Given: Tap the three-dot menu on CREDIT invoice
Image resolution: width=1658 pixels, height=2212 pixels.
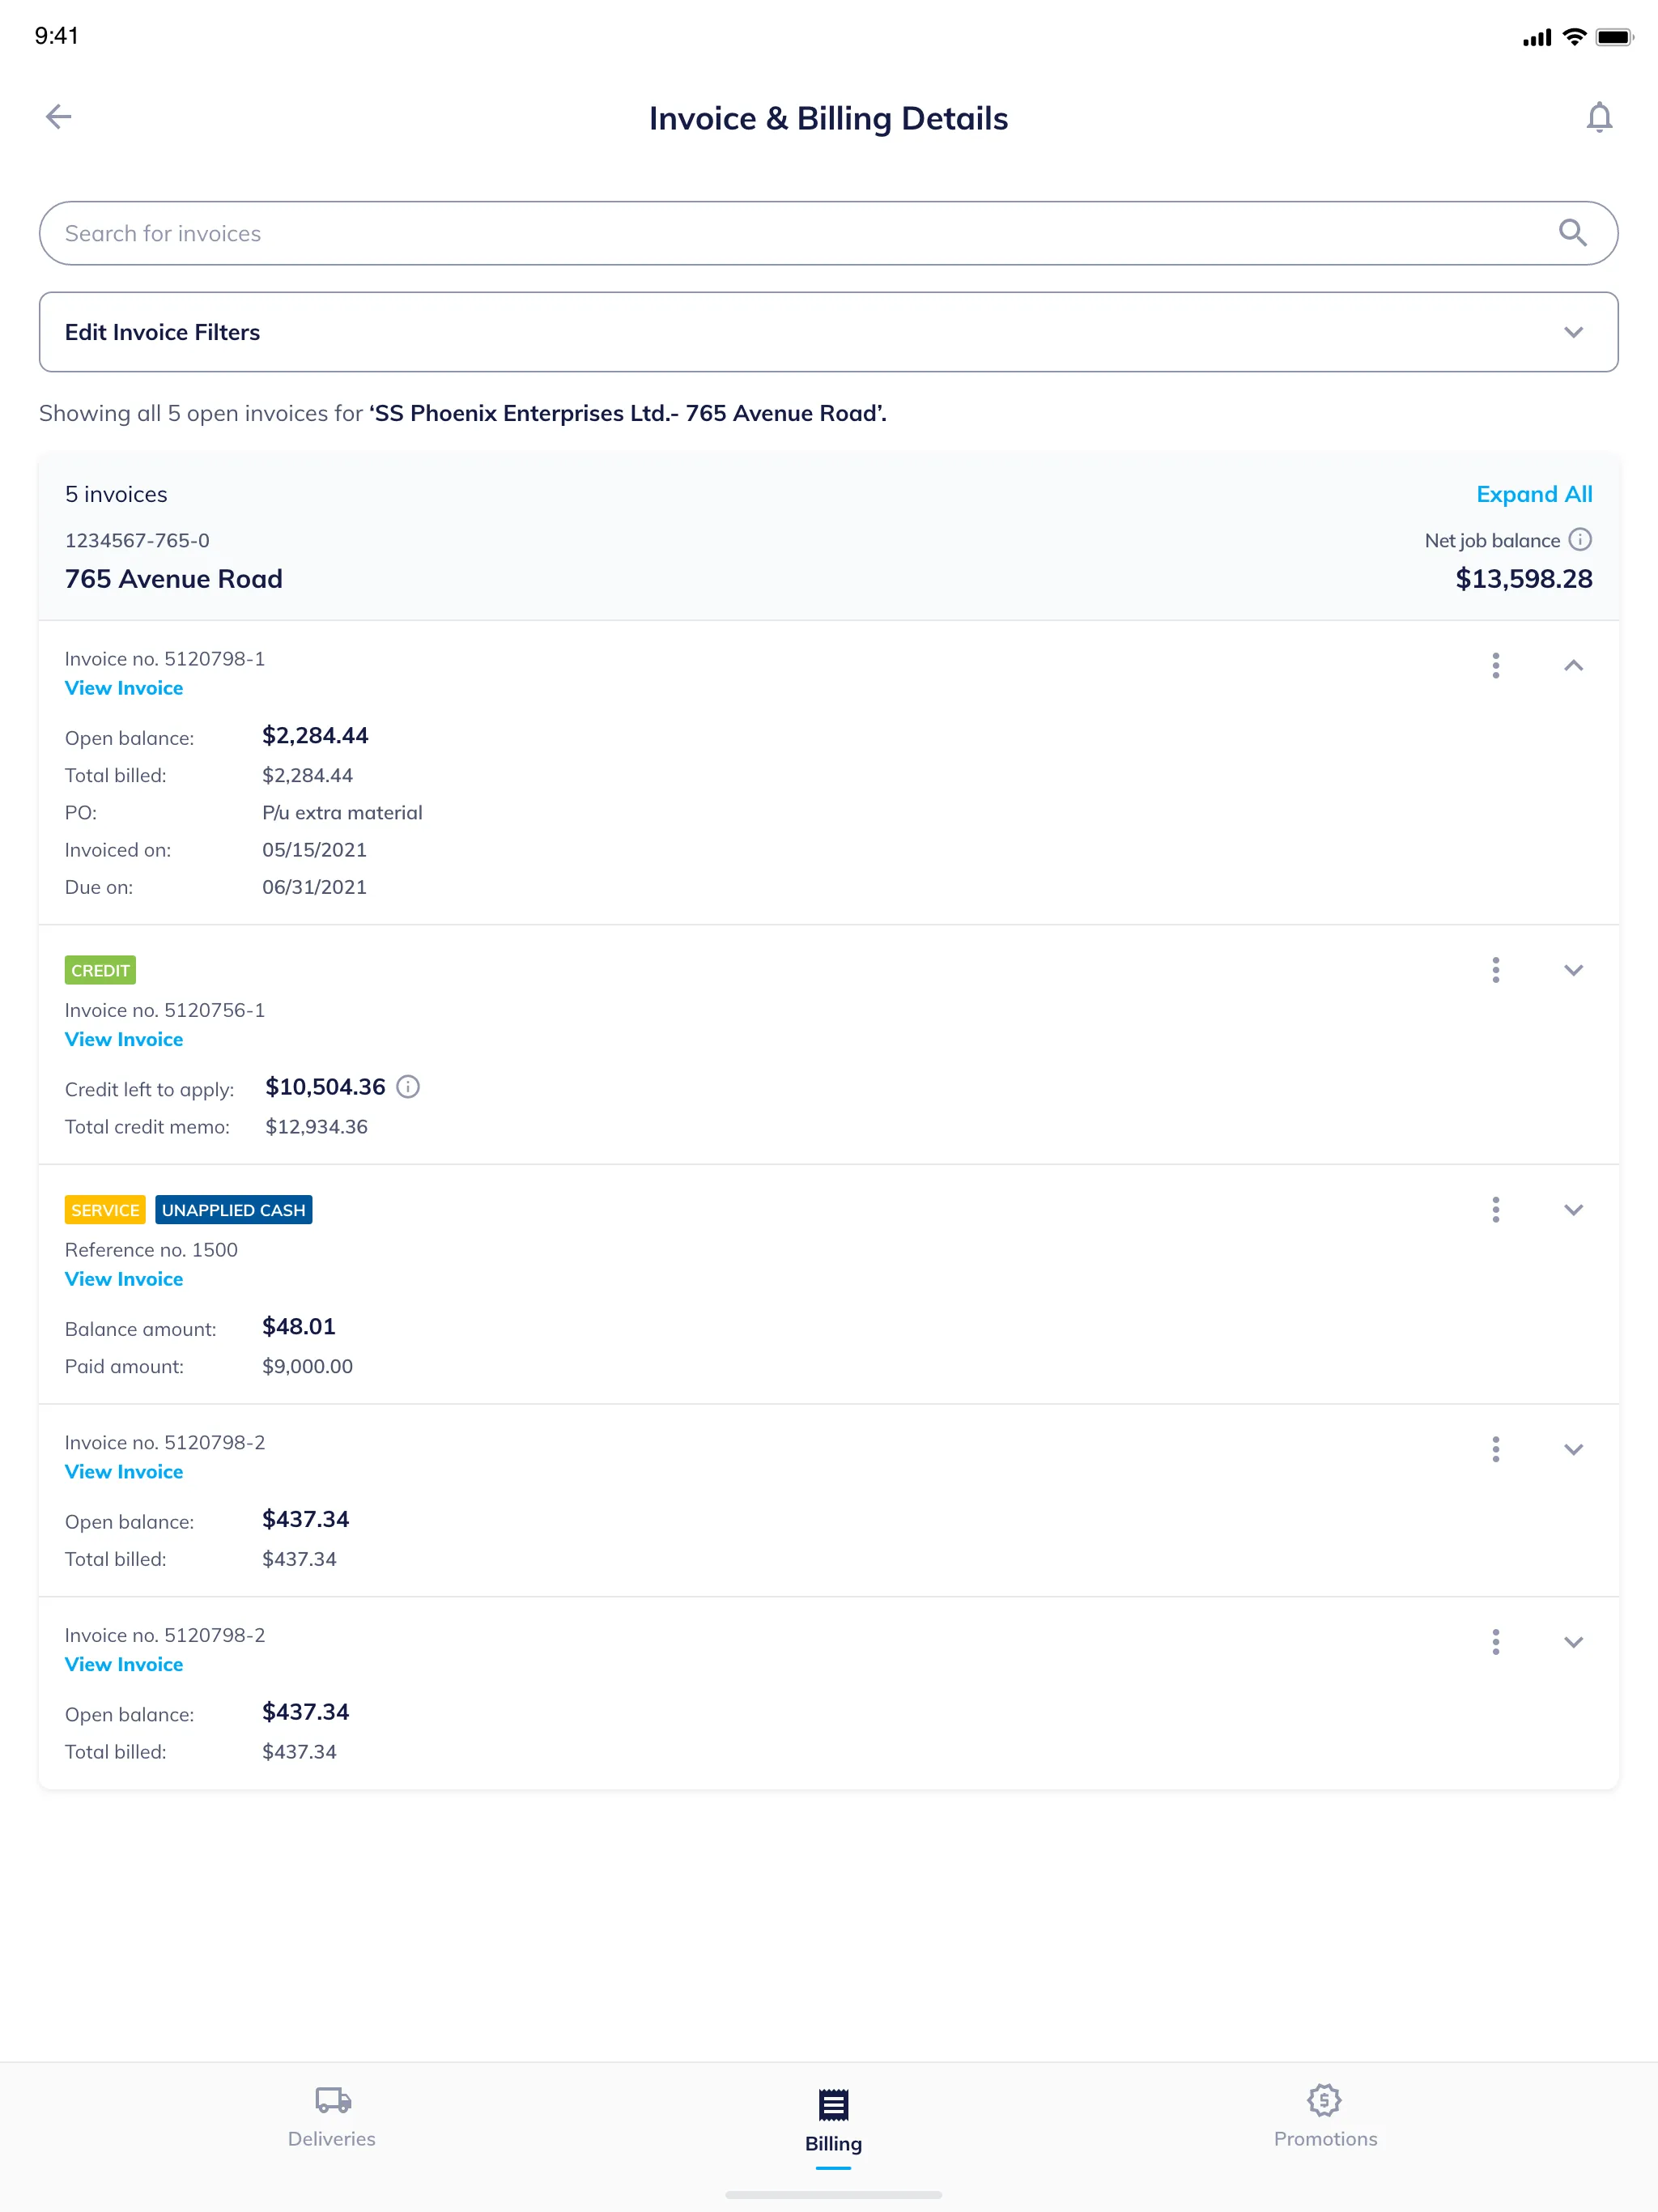Looking at the screenshot, I should tap(1494, 970).
